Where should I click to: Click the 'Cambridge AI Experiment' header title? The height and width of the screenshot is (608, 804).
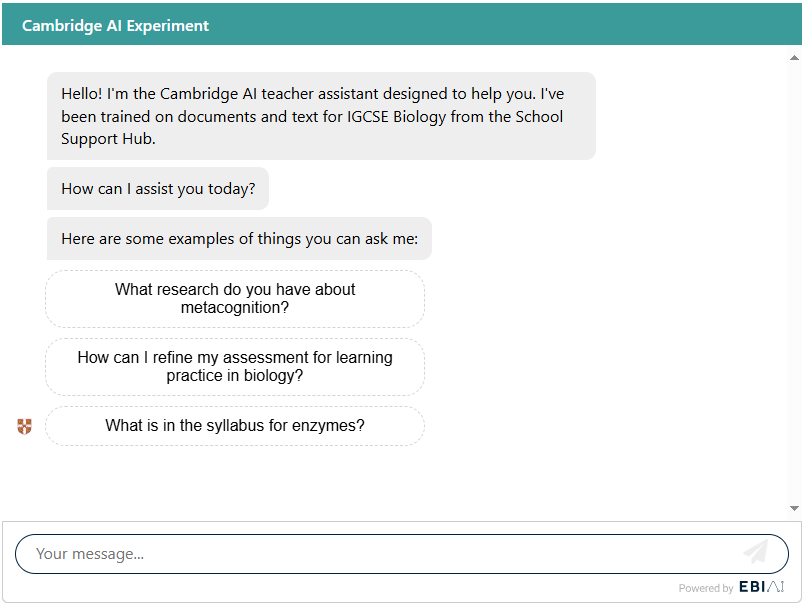tap(116, 26)
